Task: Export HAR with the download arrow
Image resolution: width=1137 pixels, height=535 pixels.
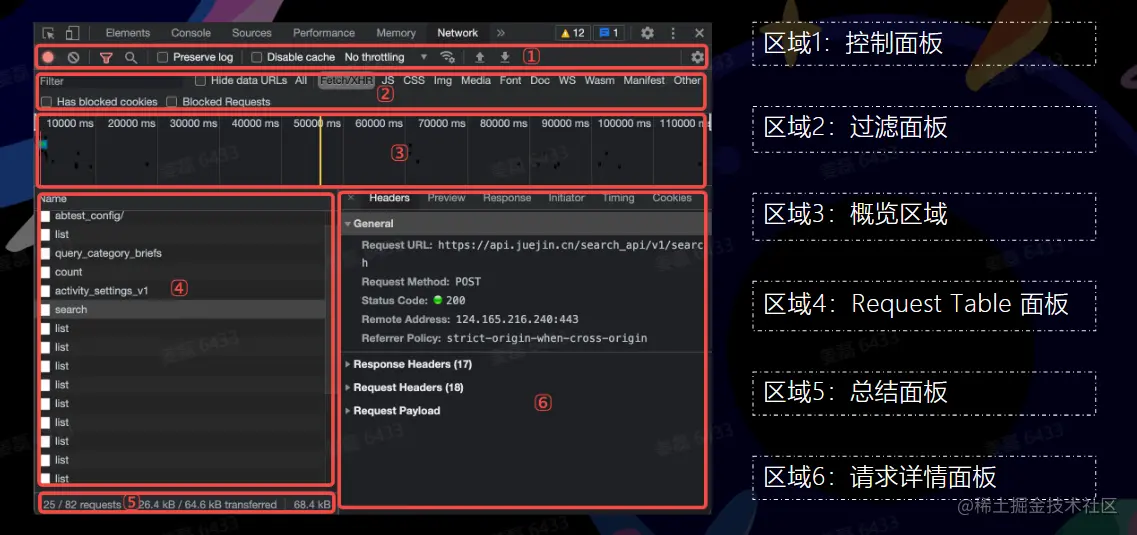Action: tap(505, 57)
